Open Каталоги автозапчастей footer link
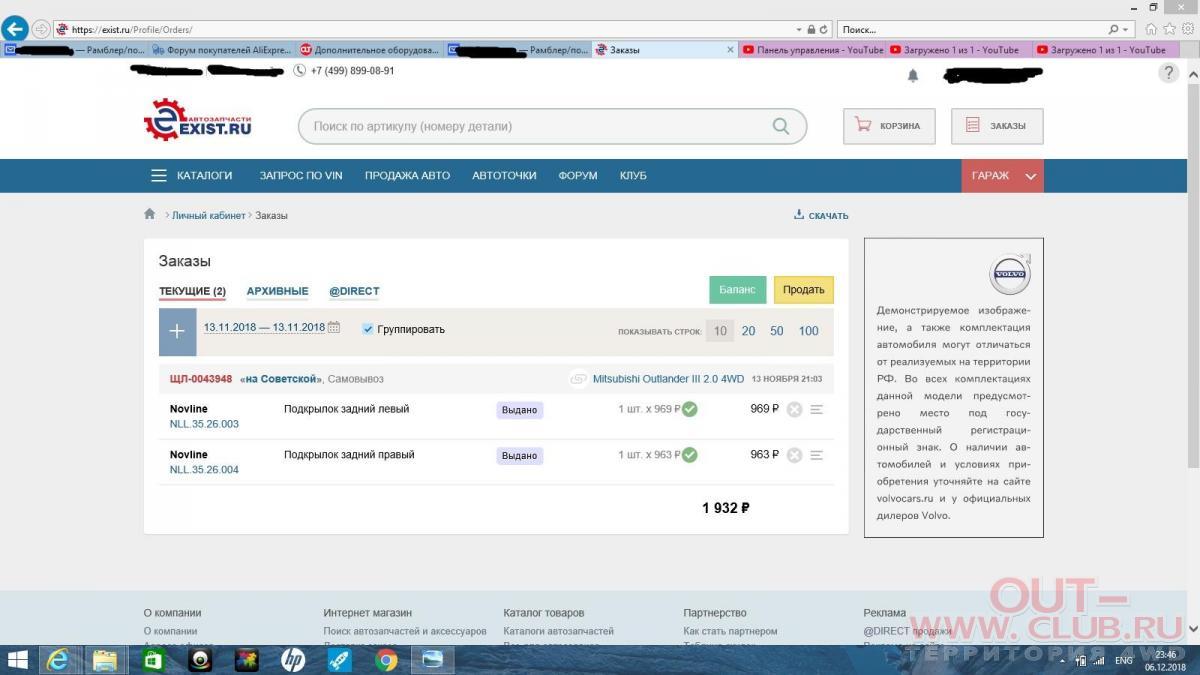The image size is (1200, 675). tap(559, 631)
